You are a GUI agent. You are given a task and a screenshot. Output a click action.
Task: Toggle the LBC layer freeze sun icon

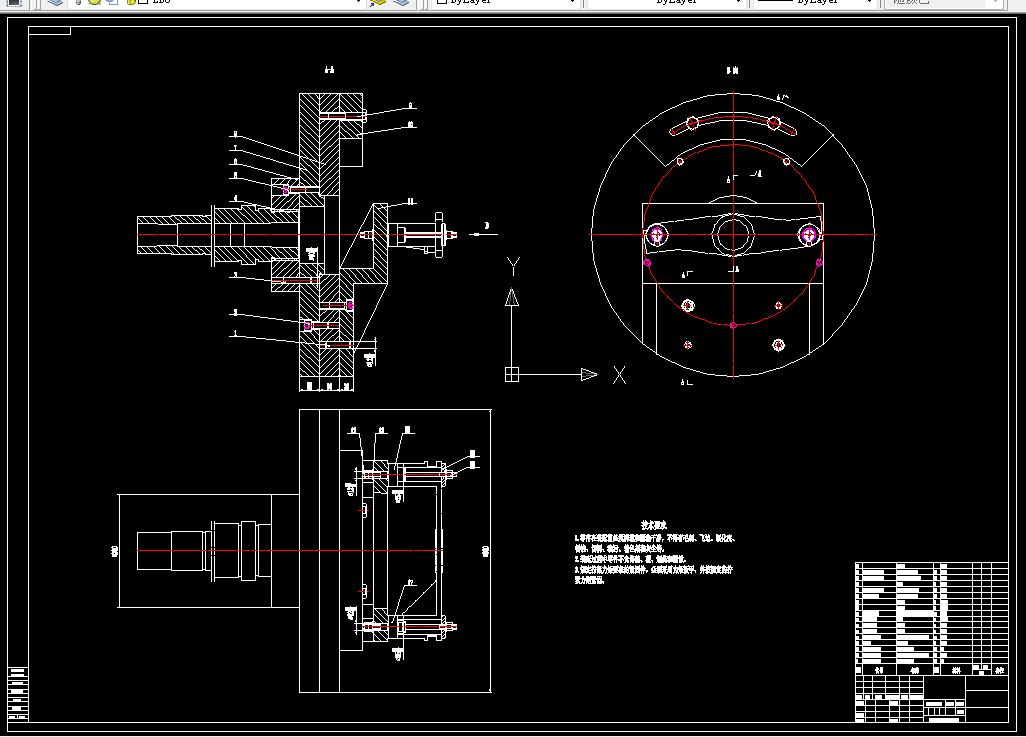(94, 2)
